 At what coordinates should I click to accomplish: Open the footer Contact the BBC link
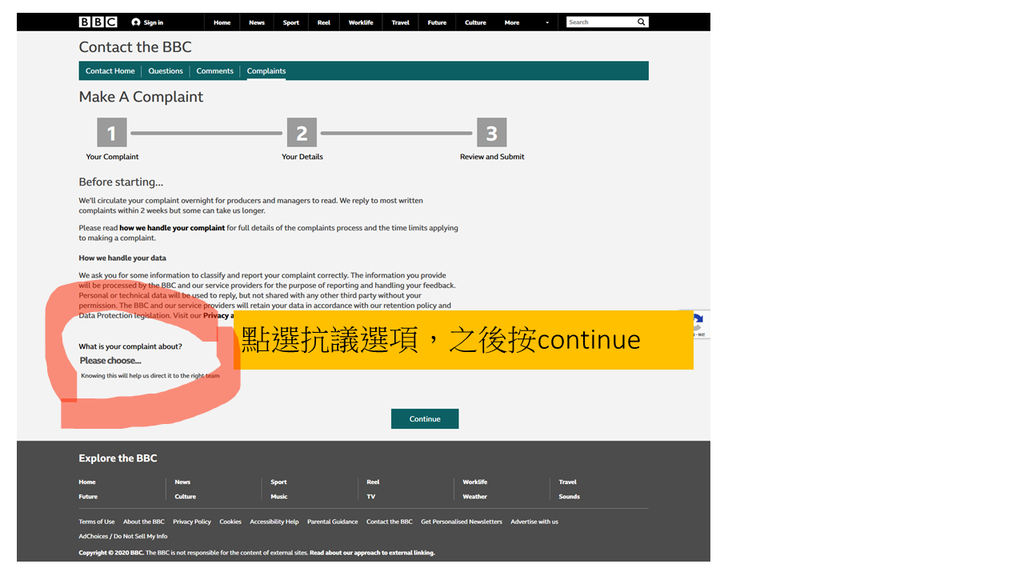pyautogui.click(x=389, y=522)
